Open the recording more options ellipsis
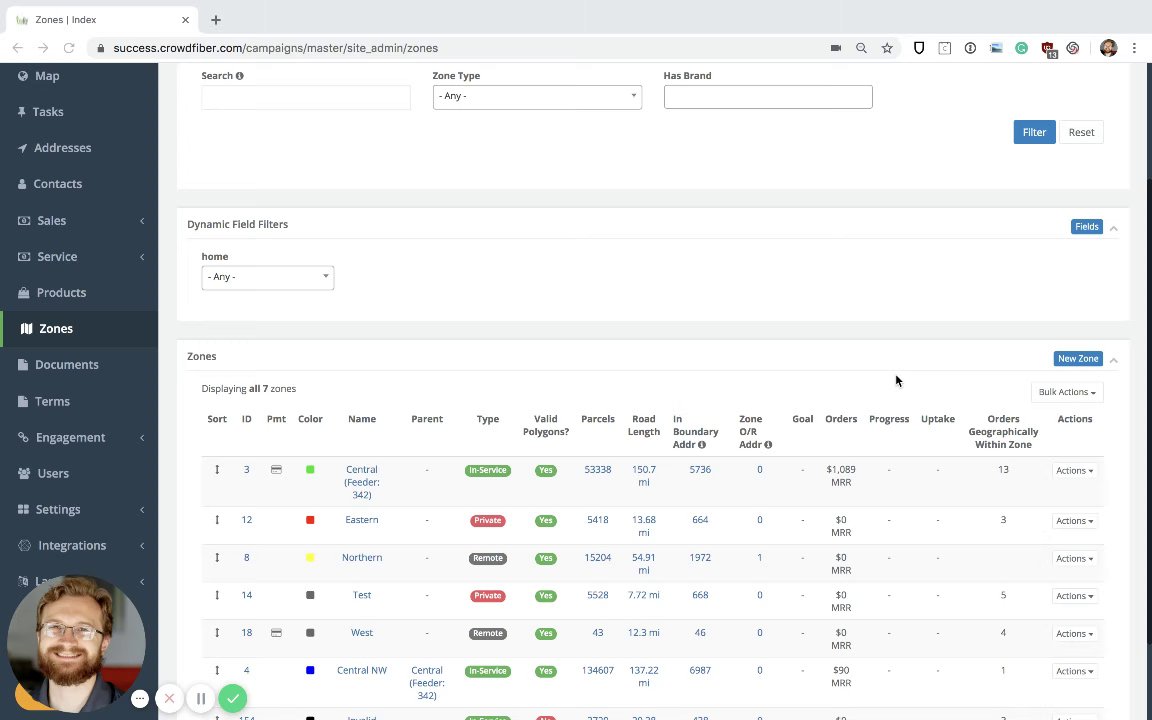The height and width of the screenshot is (720, 1152). (140, 699)
